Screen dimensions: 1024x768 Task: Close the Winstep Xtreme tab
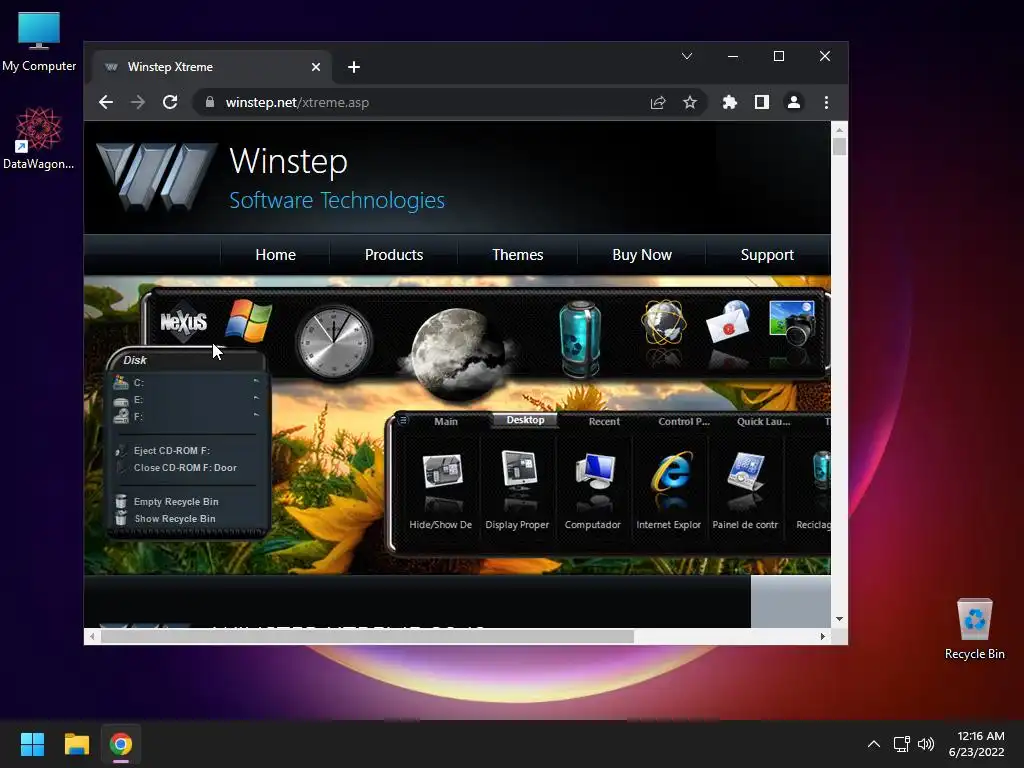pyautogui.click(x=315, y=67)
